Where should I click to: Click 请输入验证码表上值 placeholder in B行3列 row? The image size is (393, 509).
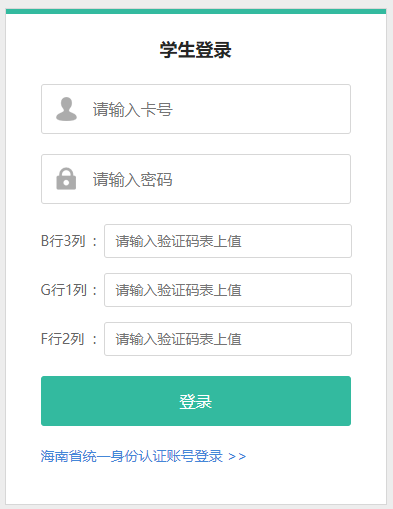click(x=179, y=241)
